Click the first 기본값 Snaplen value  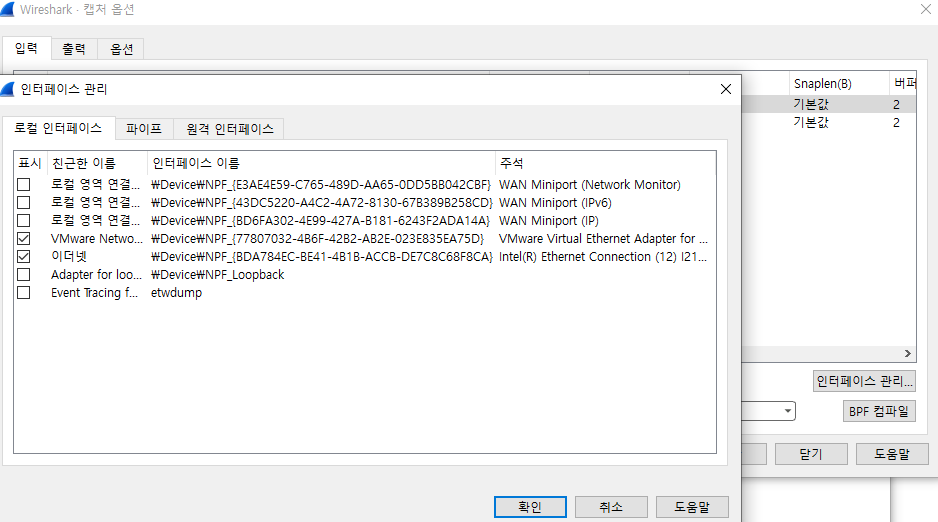click(x=811, y=104)
